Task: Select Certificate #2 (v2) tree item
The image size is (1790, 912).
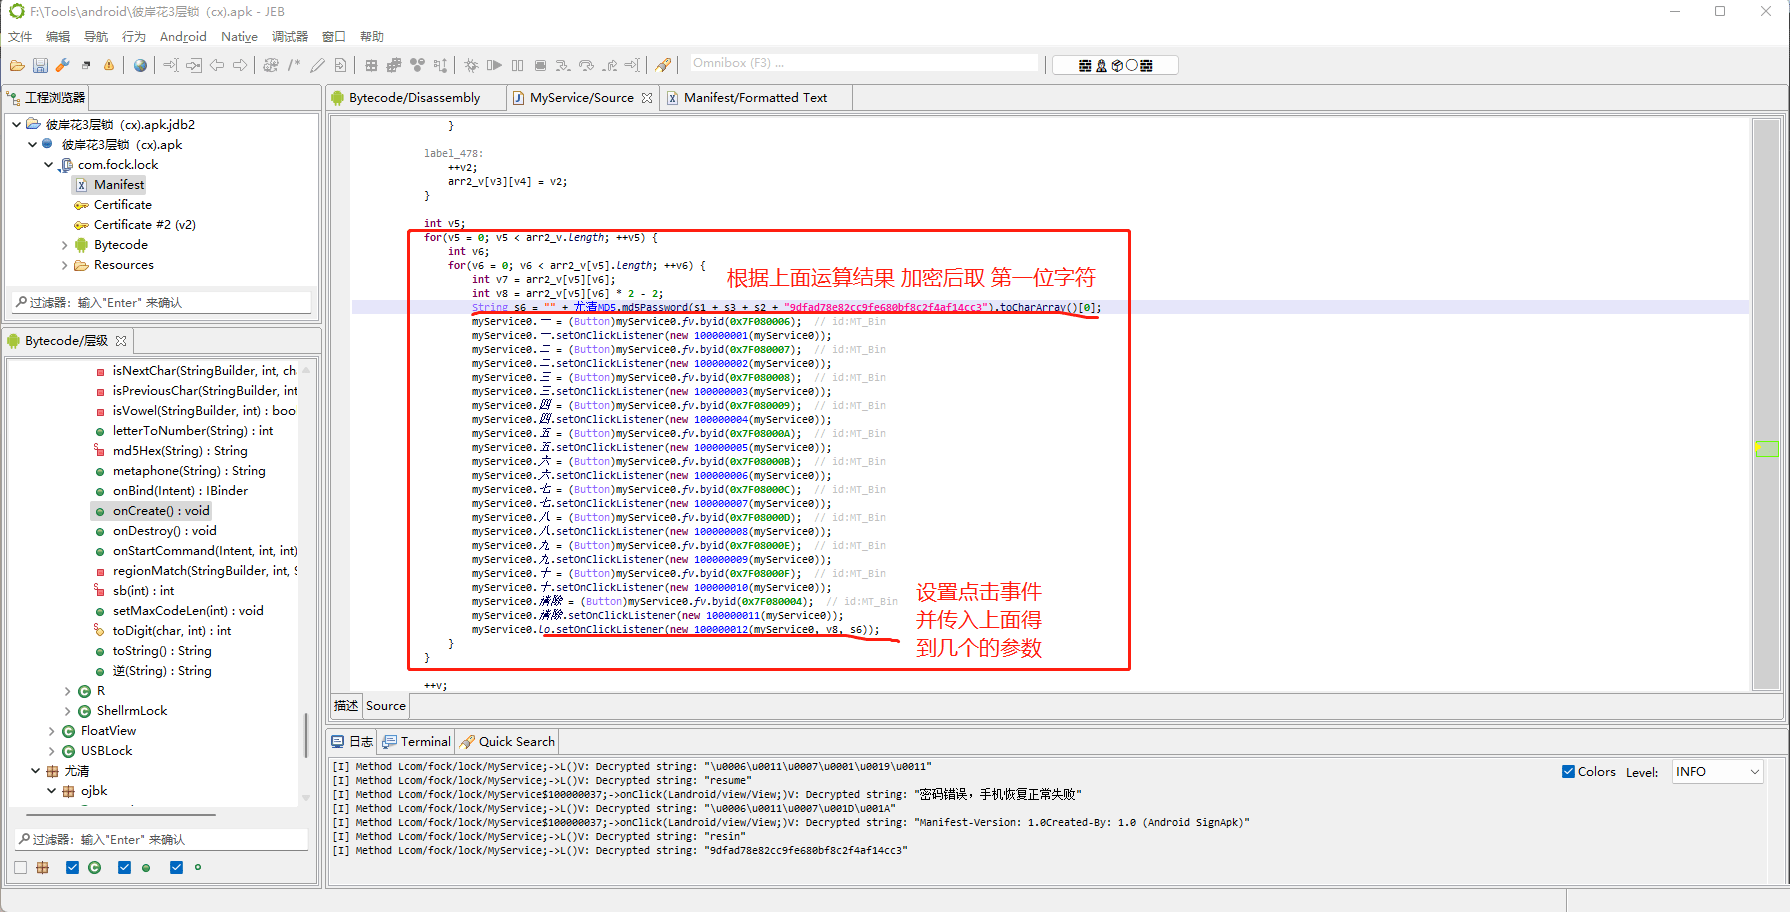Action: click(x=145, y=225)
